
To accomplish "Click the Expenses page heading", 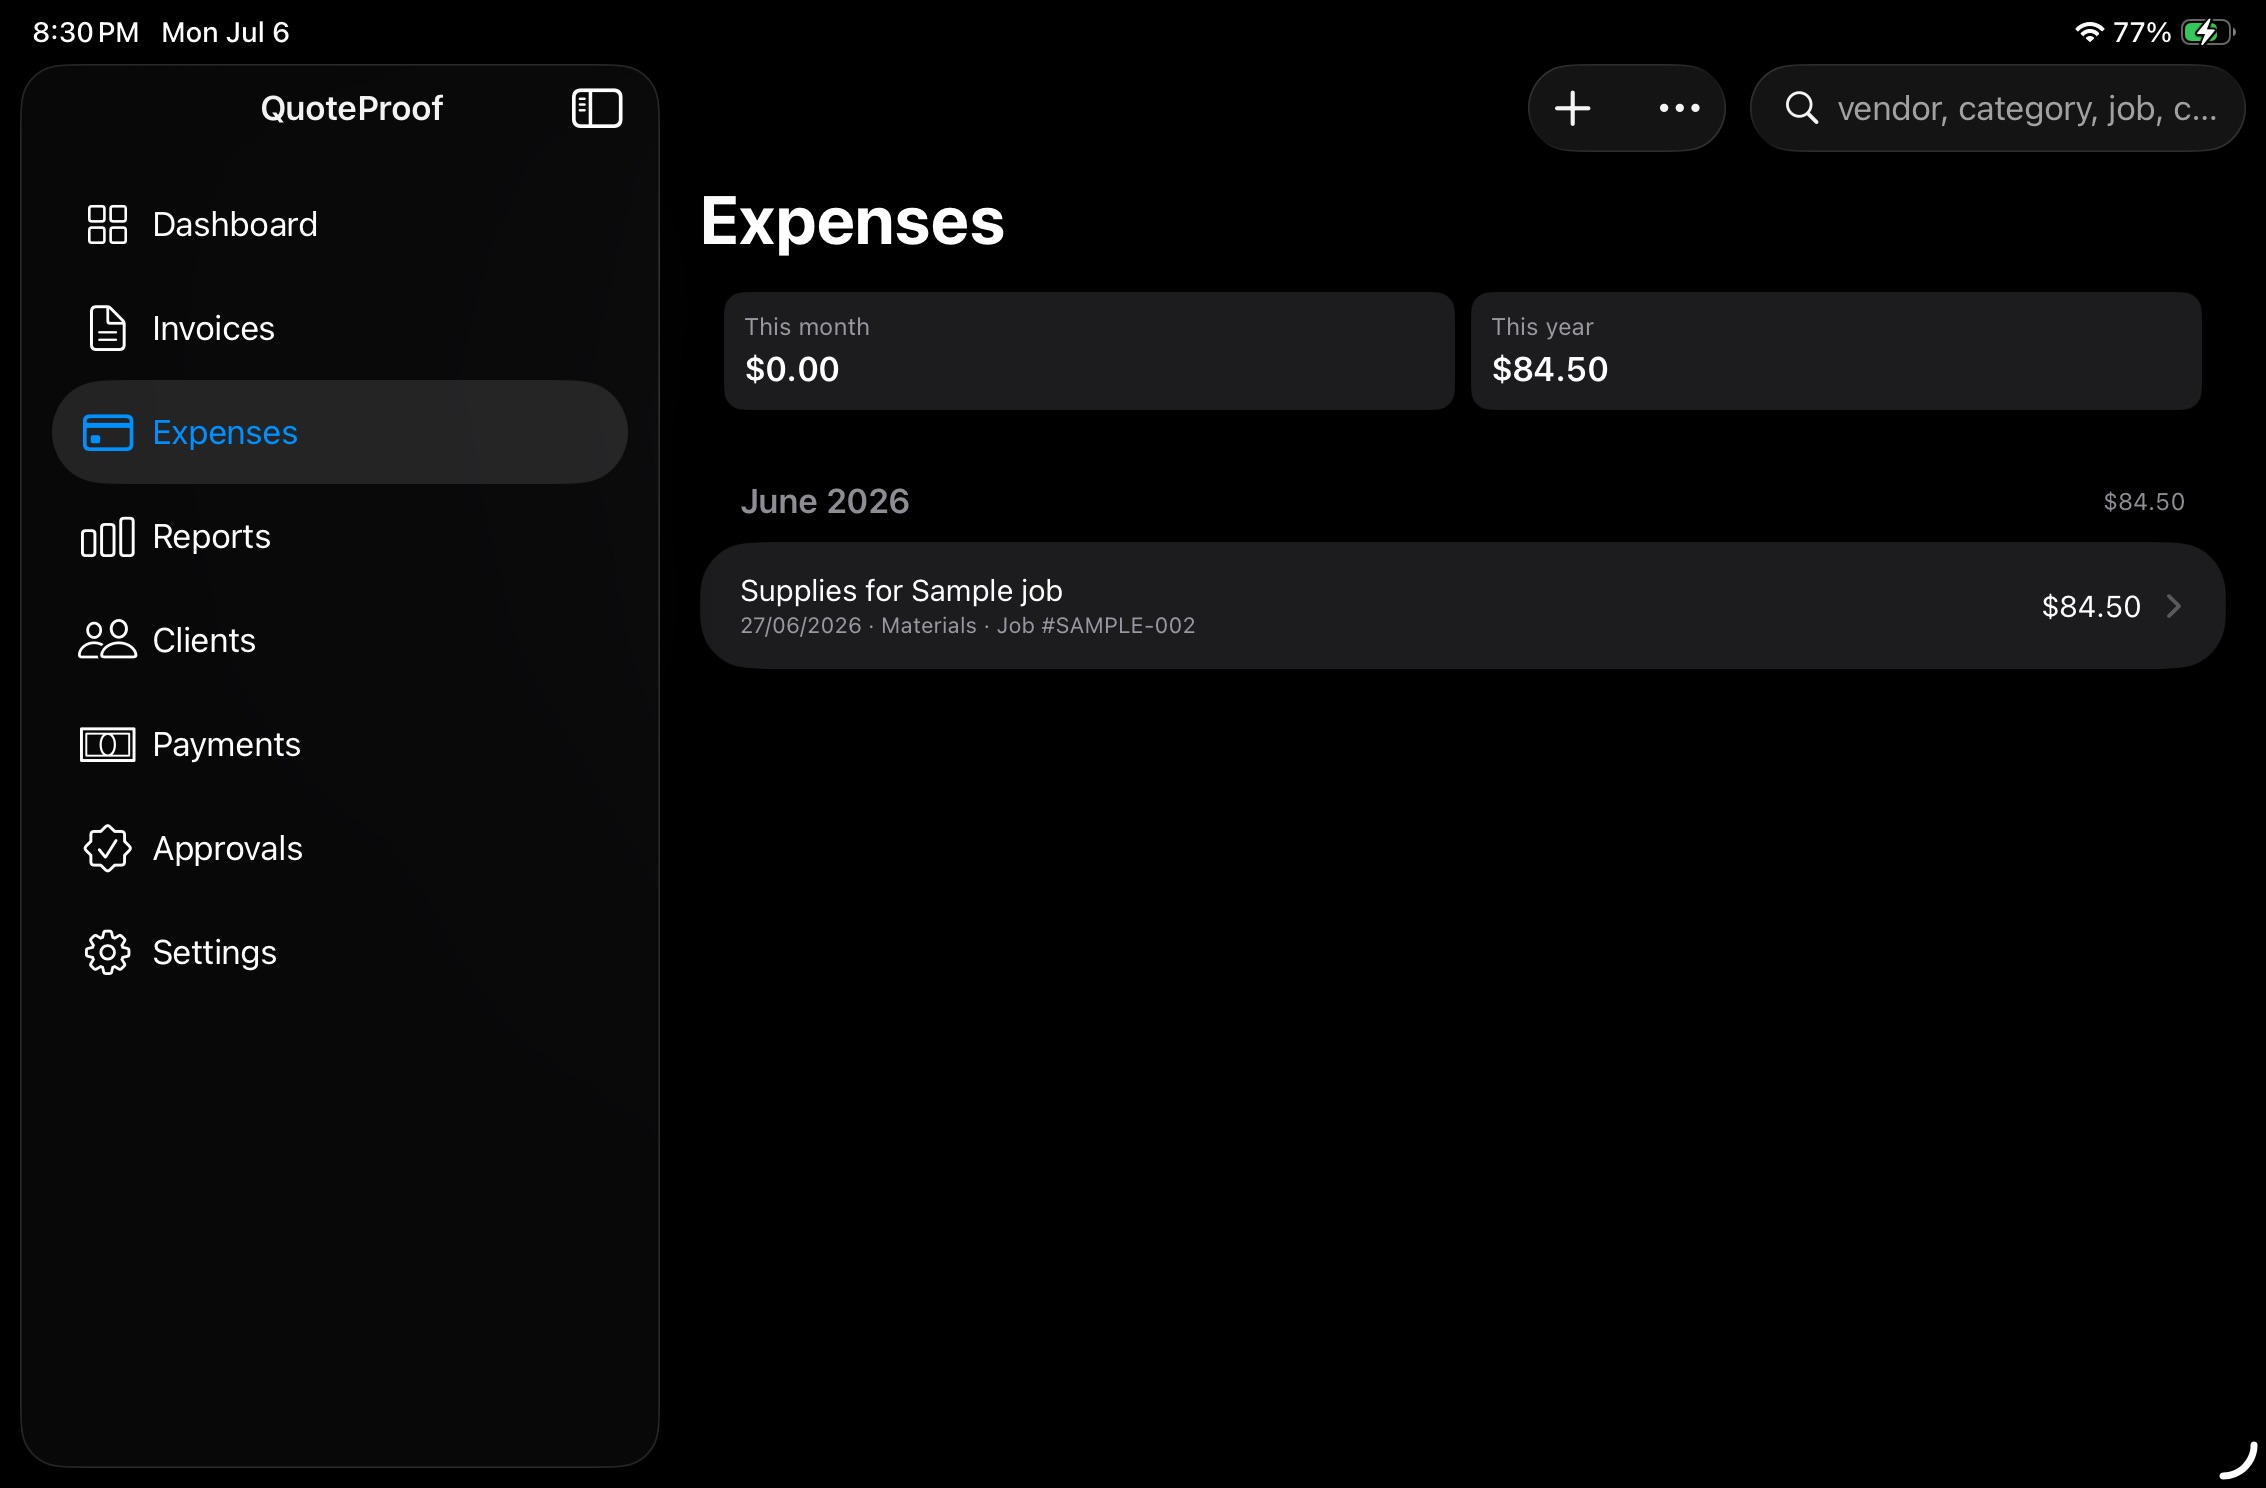I will [852, 221].
